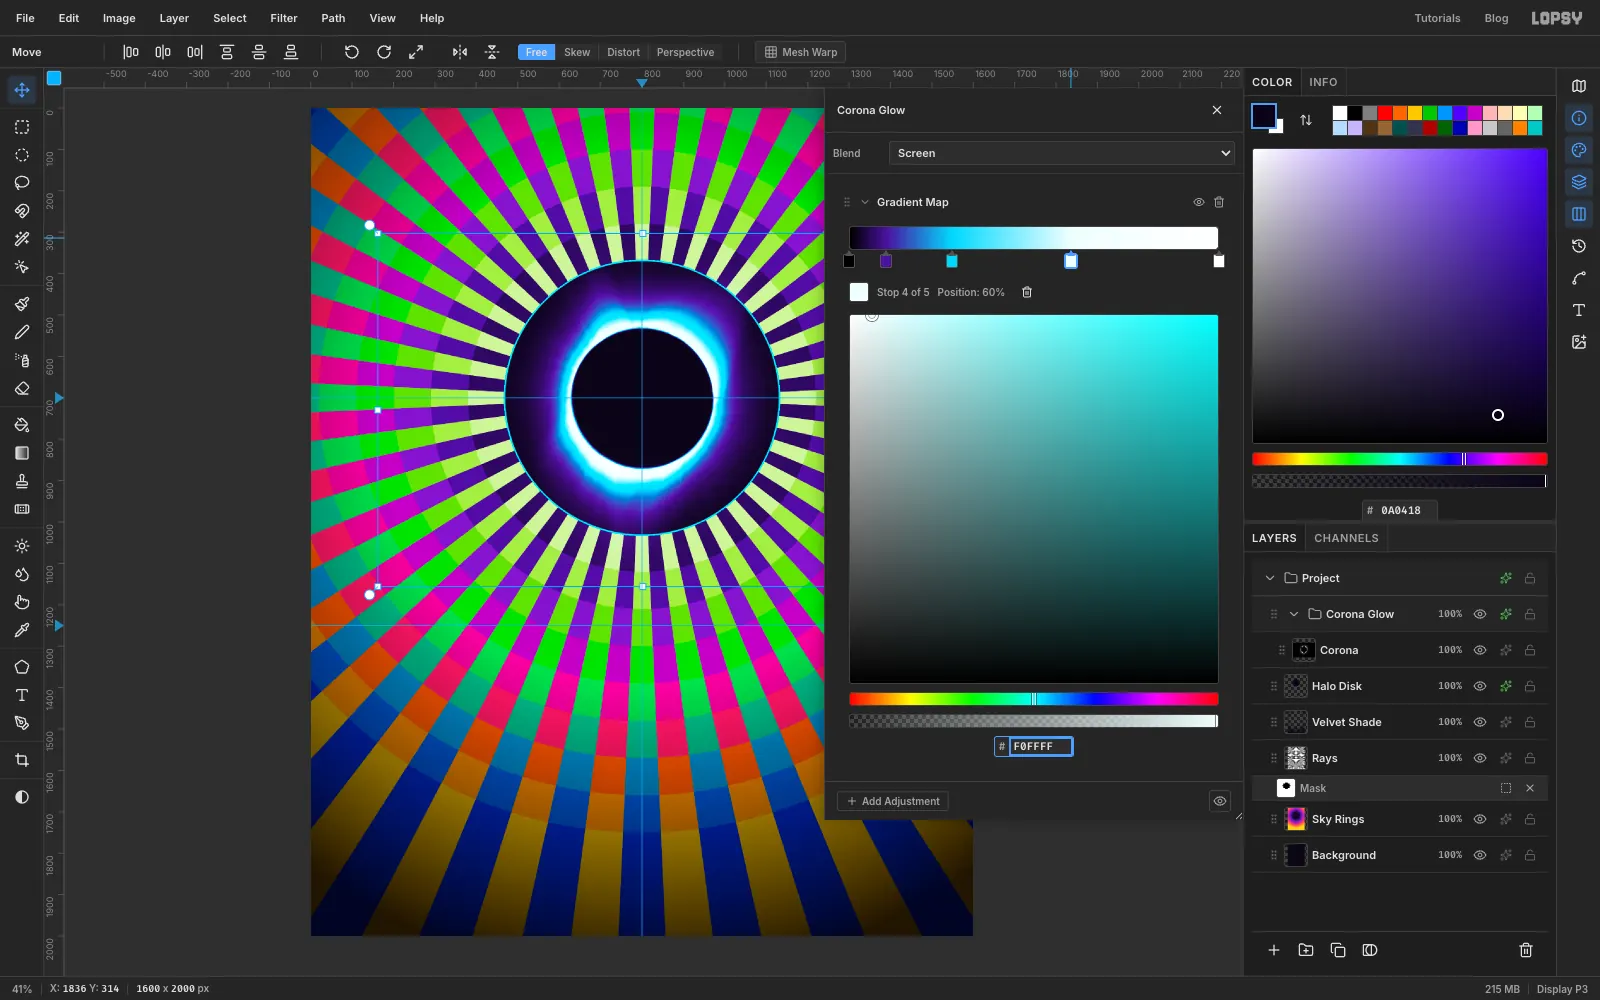
Task: Select the clone stamp tool
Action: (22, 481)
